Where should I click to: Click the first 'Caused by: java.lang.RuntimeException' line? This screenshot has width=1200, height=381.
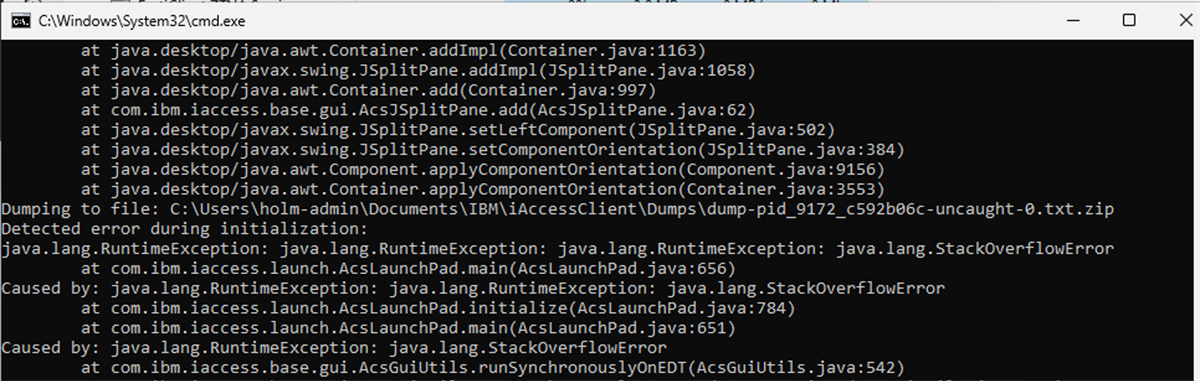pyautogui.click(x=473, y=288)
